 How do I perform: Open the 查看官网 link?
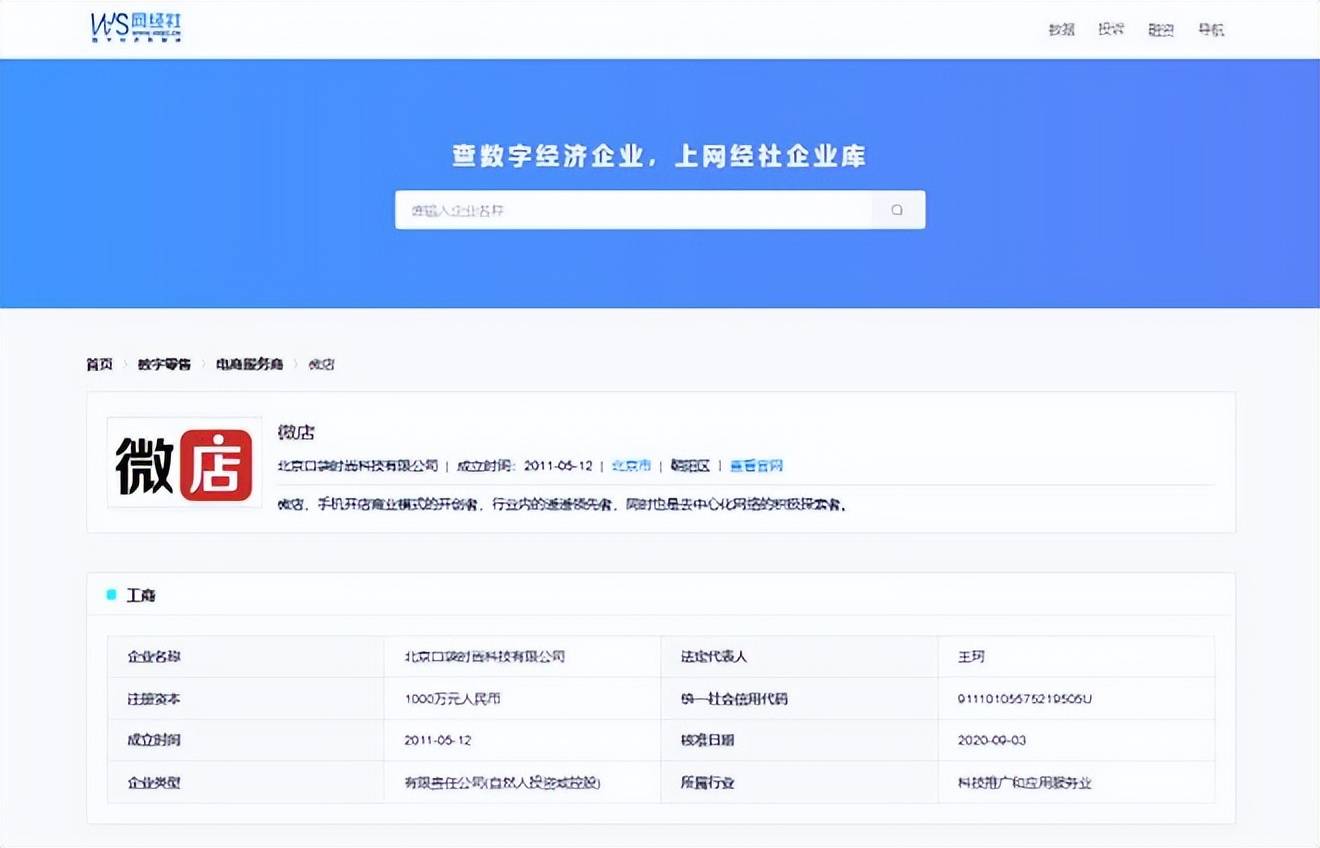tap(756, 466)
